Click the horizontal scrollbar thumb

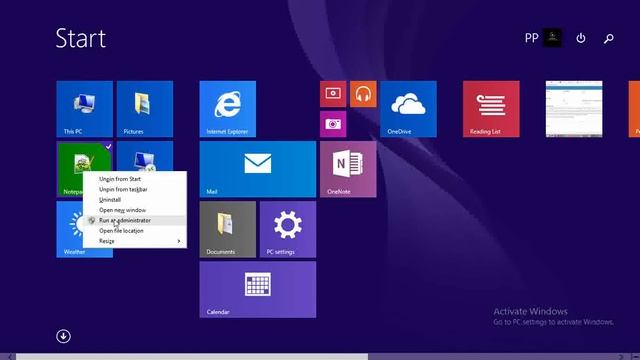point(192,357)
